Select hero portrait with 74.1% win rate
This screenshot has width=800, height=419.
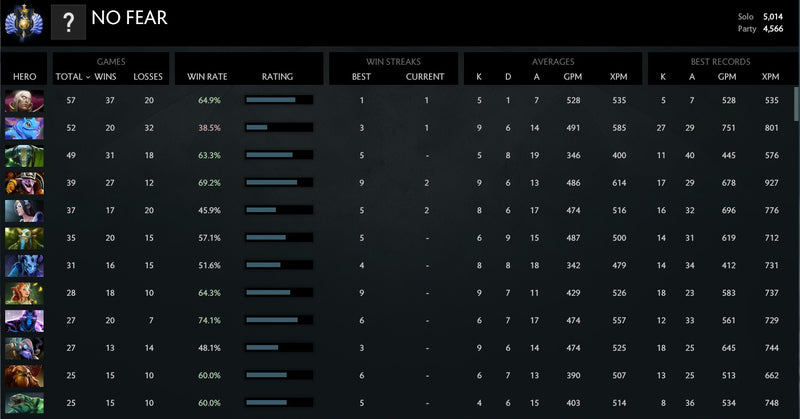[23, 320]
